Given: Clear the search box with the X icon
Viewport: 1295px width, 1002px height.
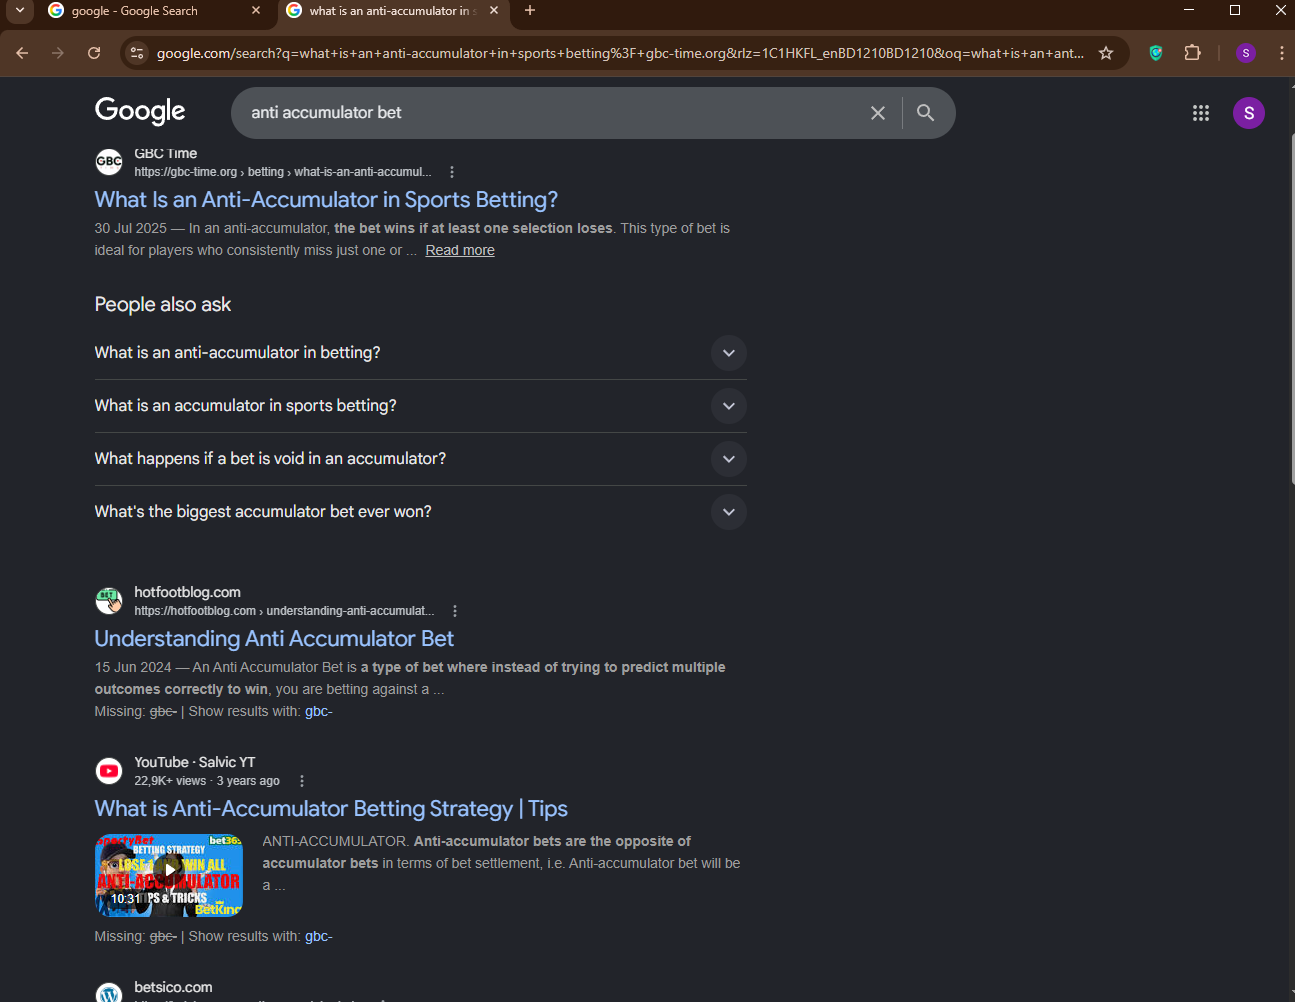Looking at the screenshot, I should 878,113.
